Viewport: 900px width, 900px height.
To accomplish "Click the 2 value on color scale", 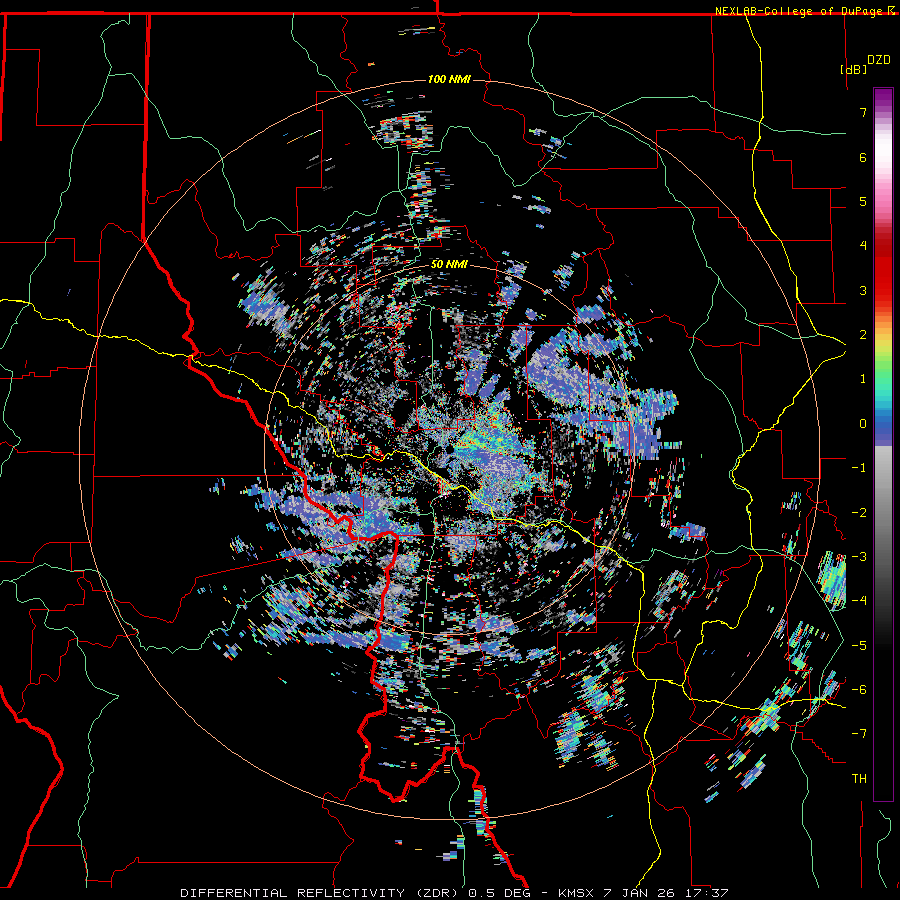I will point(863,335).
